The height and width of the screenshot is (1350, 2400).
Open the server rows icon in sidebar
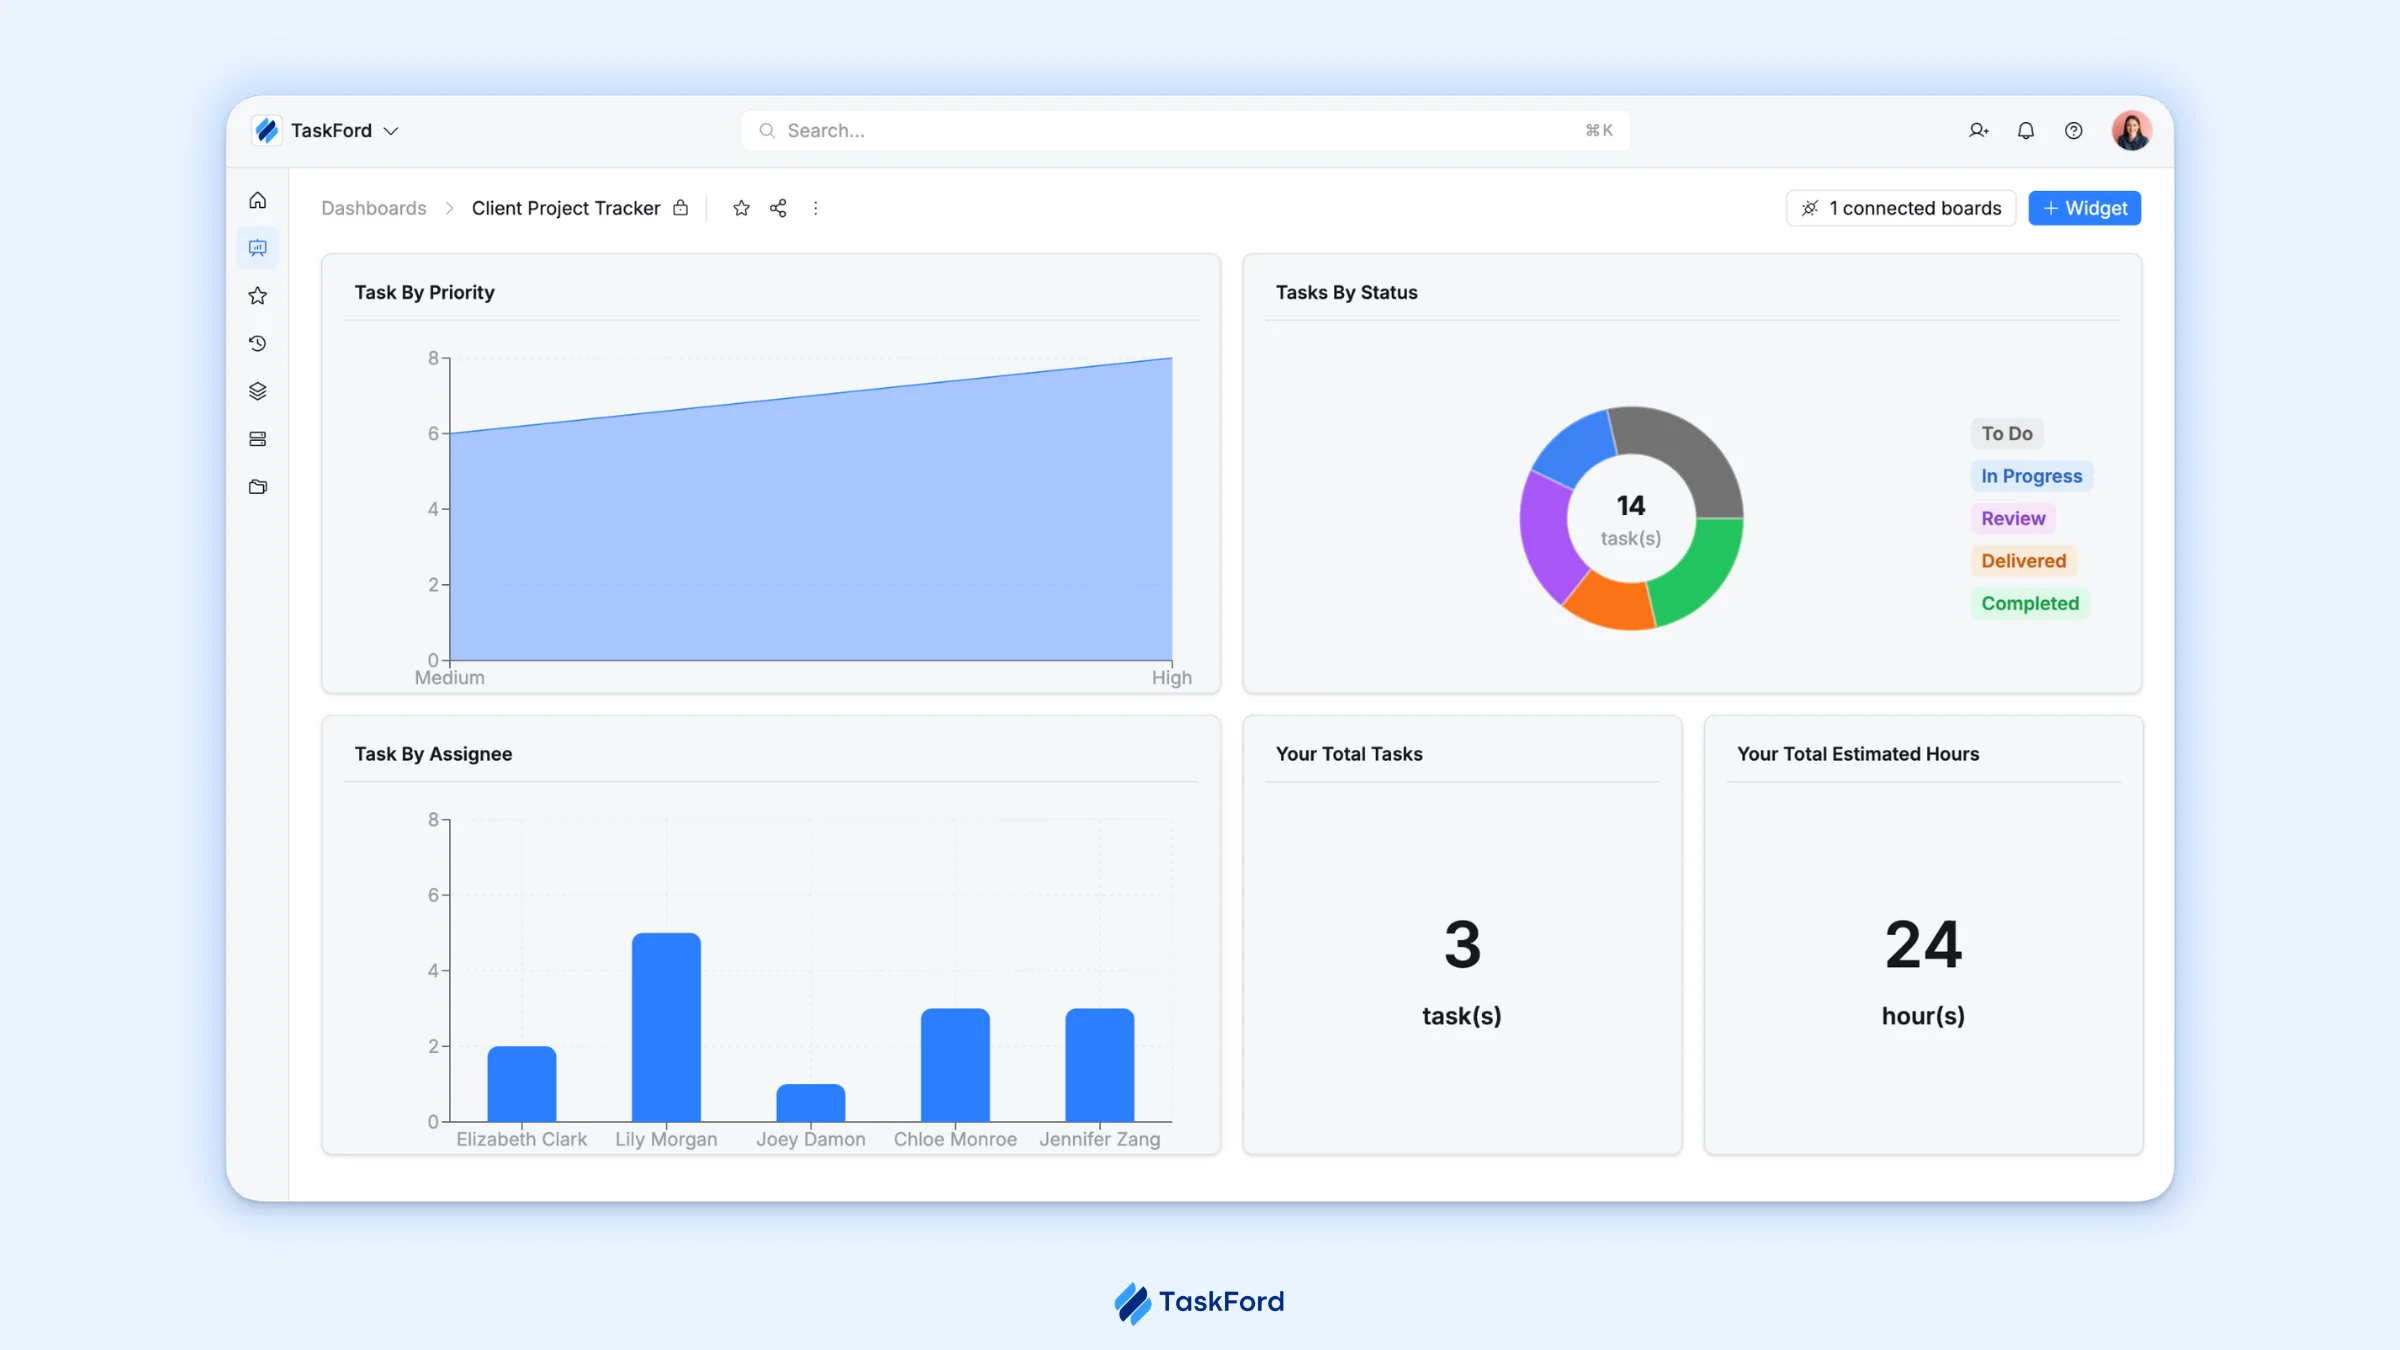[257, 440]
